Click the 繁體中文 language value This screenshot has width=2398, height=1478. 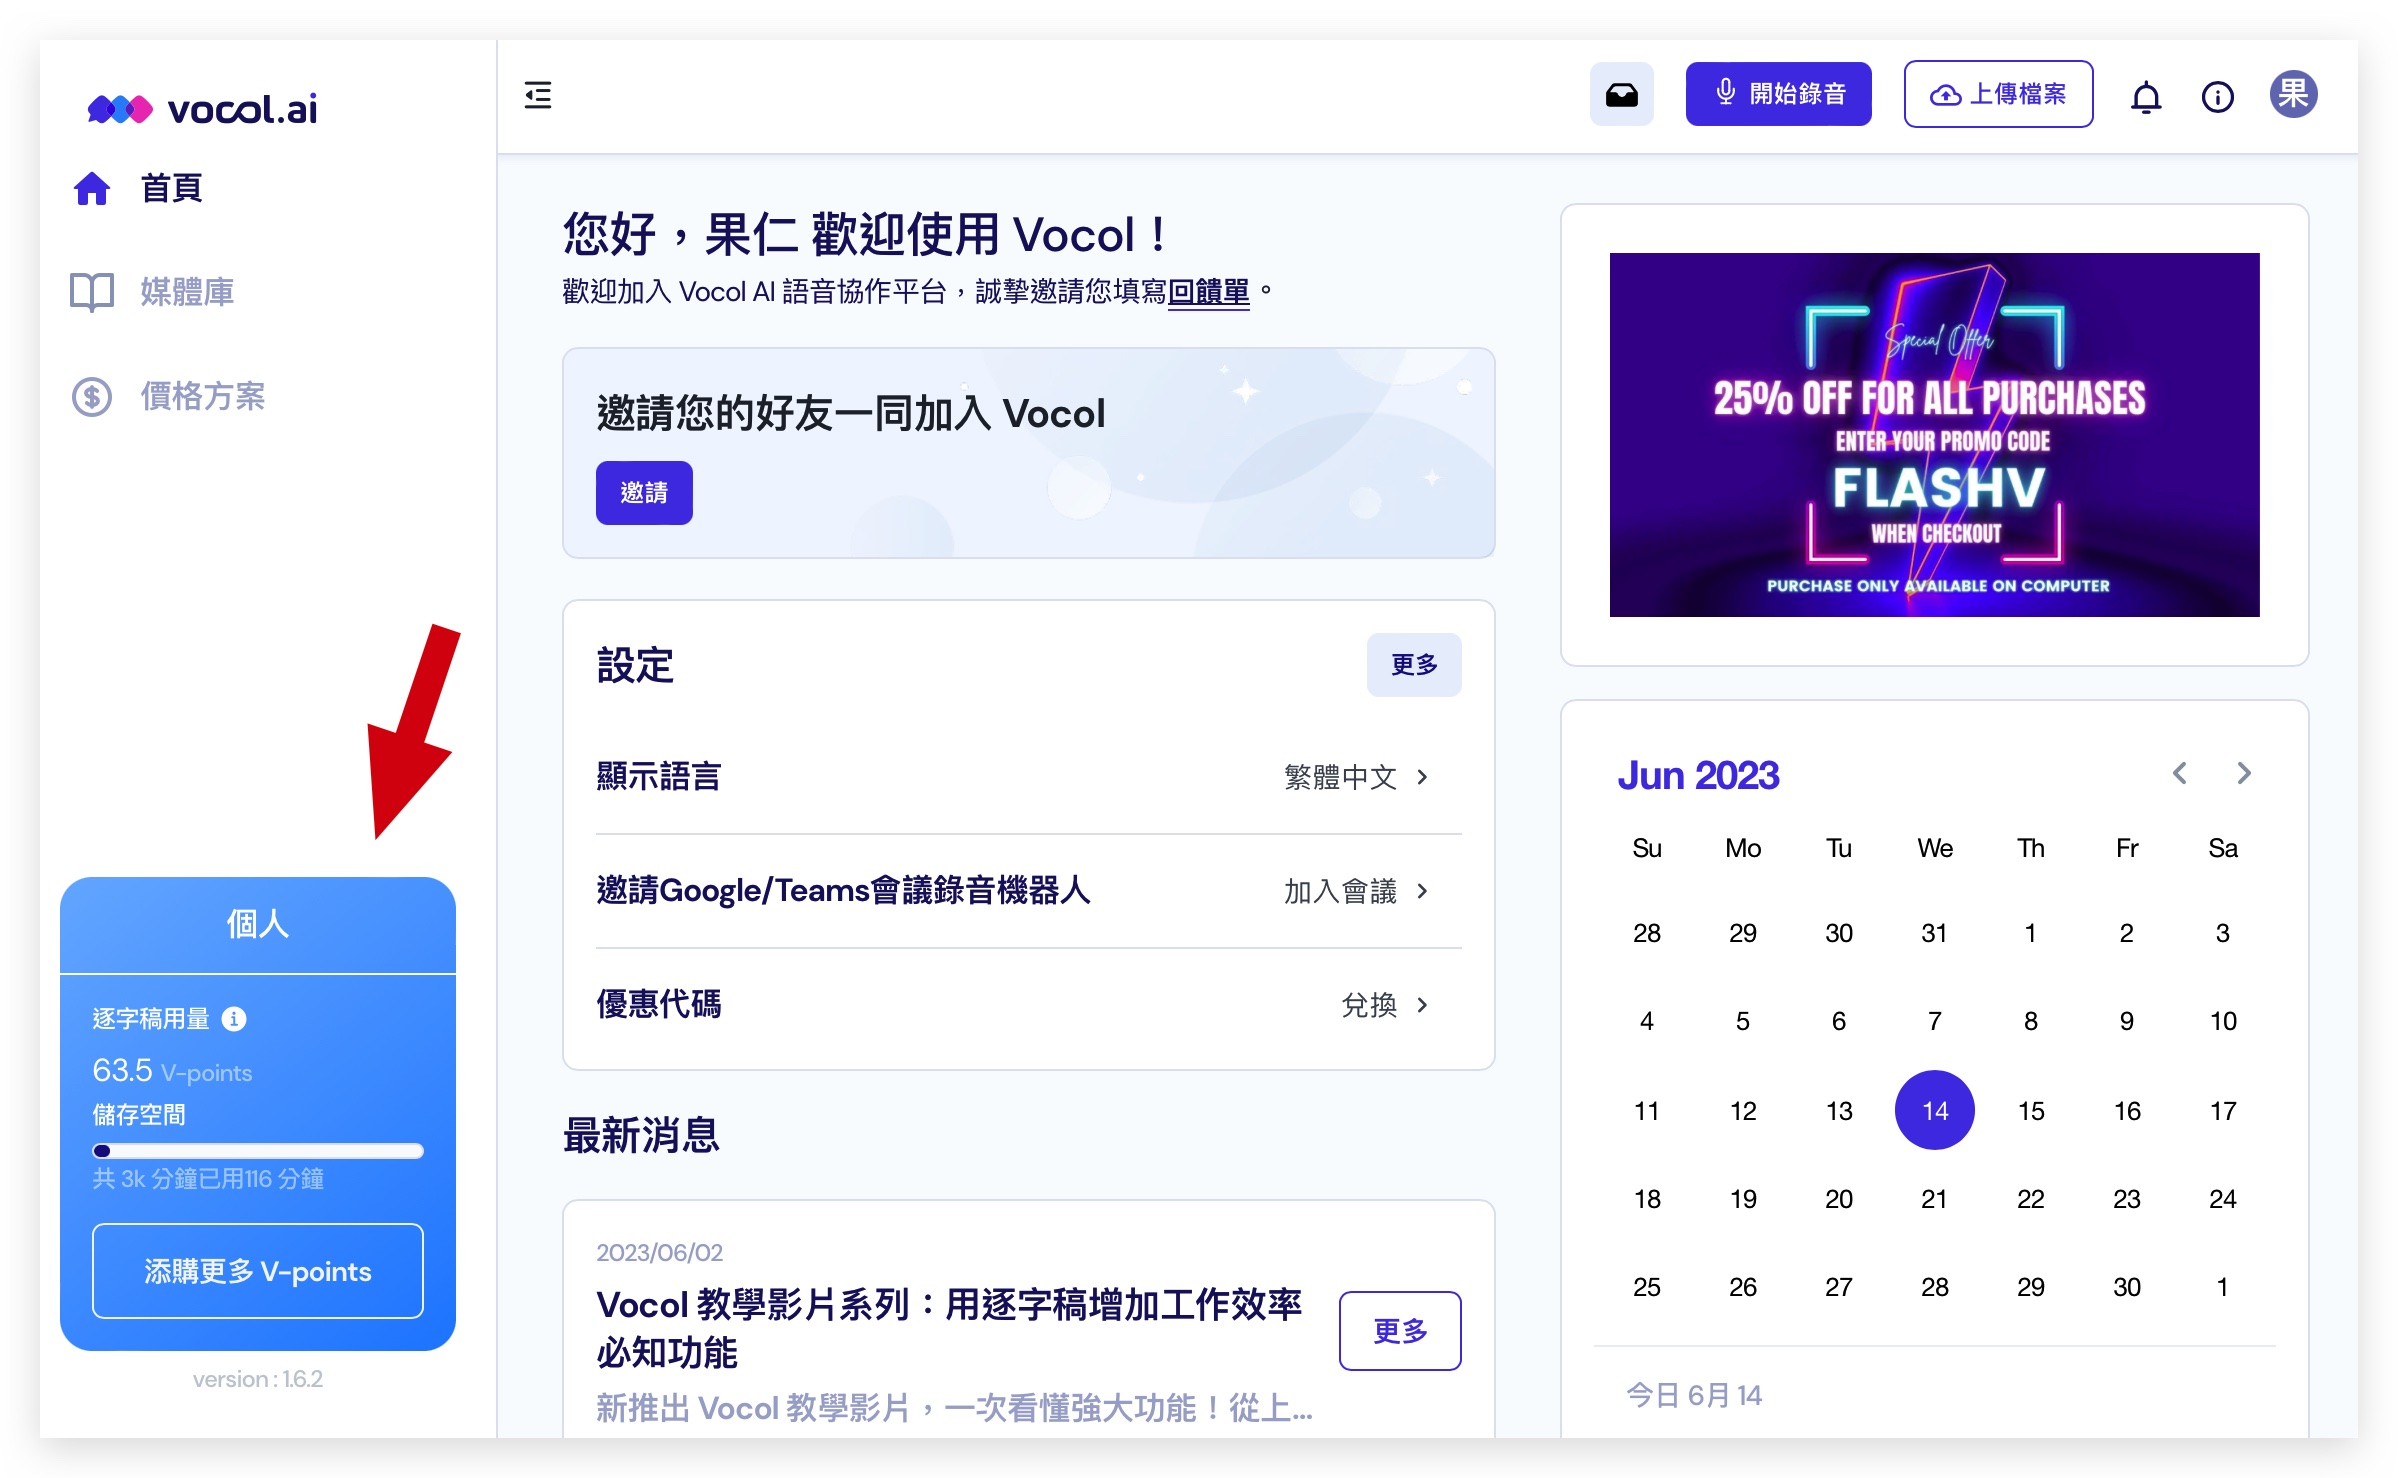tap(1340, 777)
